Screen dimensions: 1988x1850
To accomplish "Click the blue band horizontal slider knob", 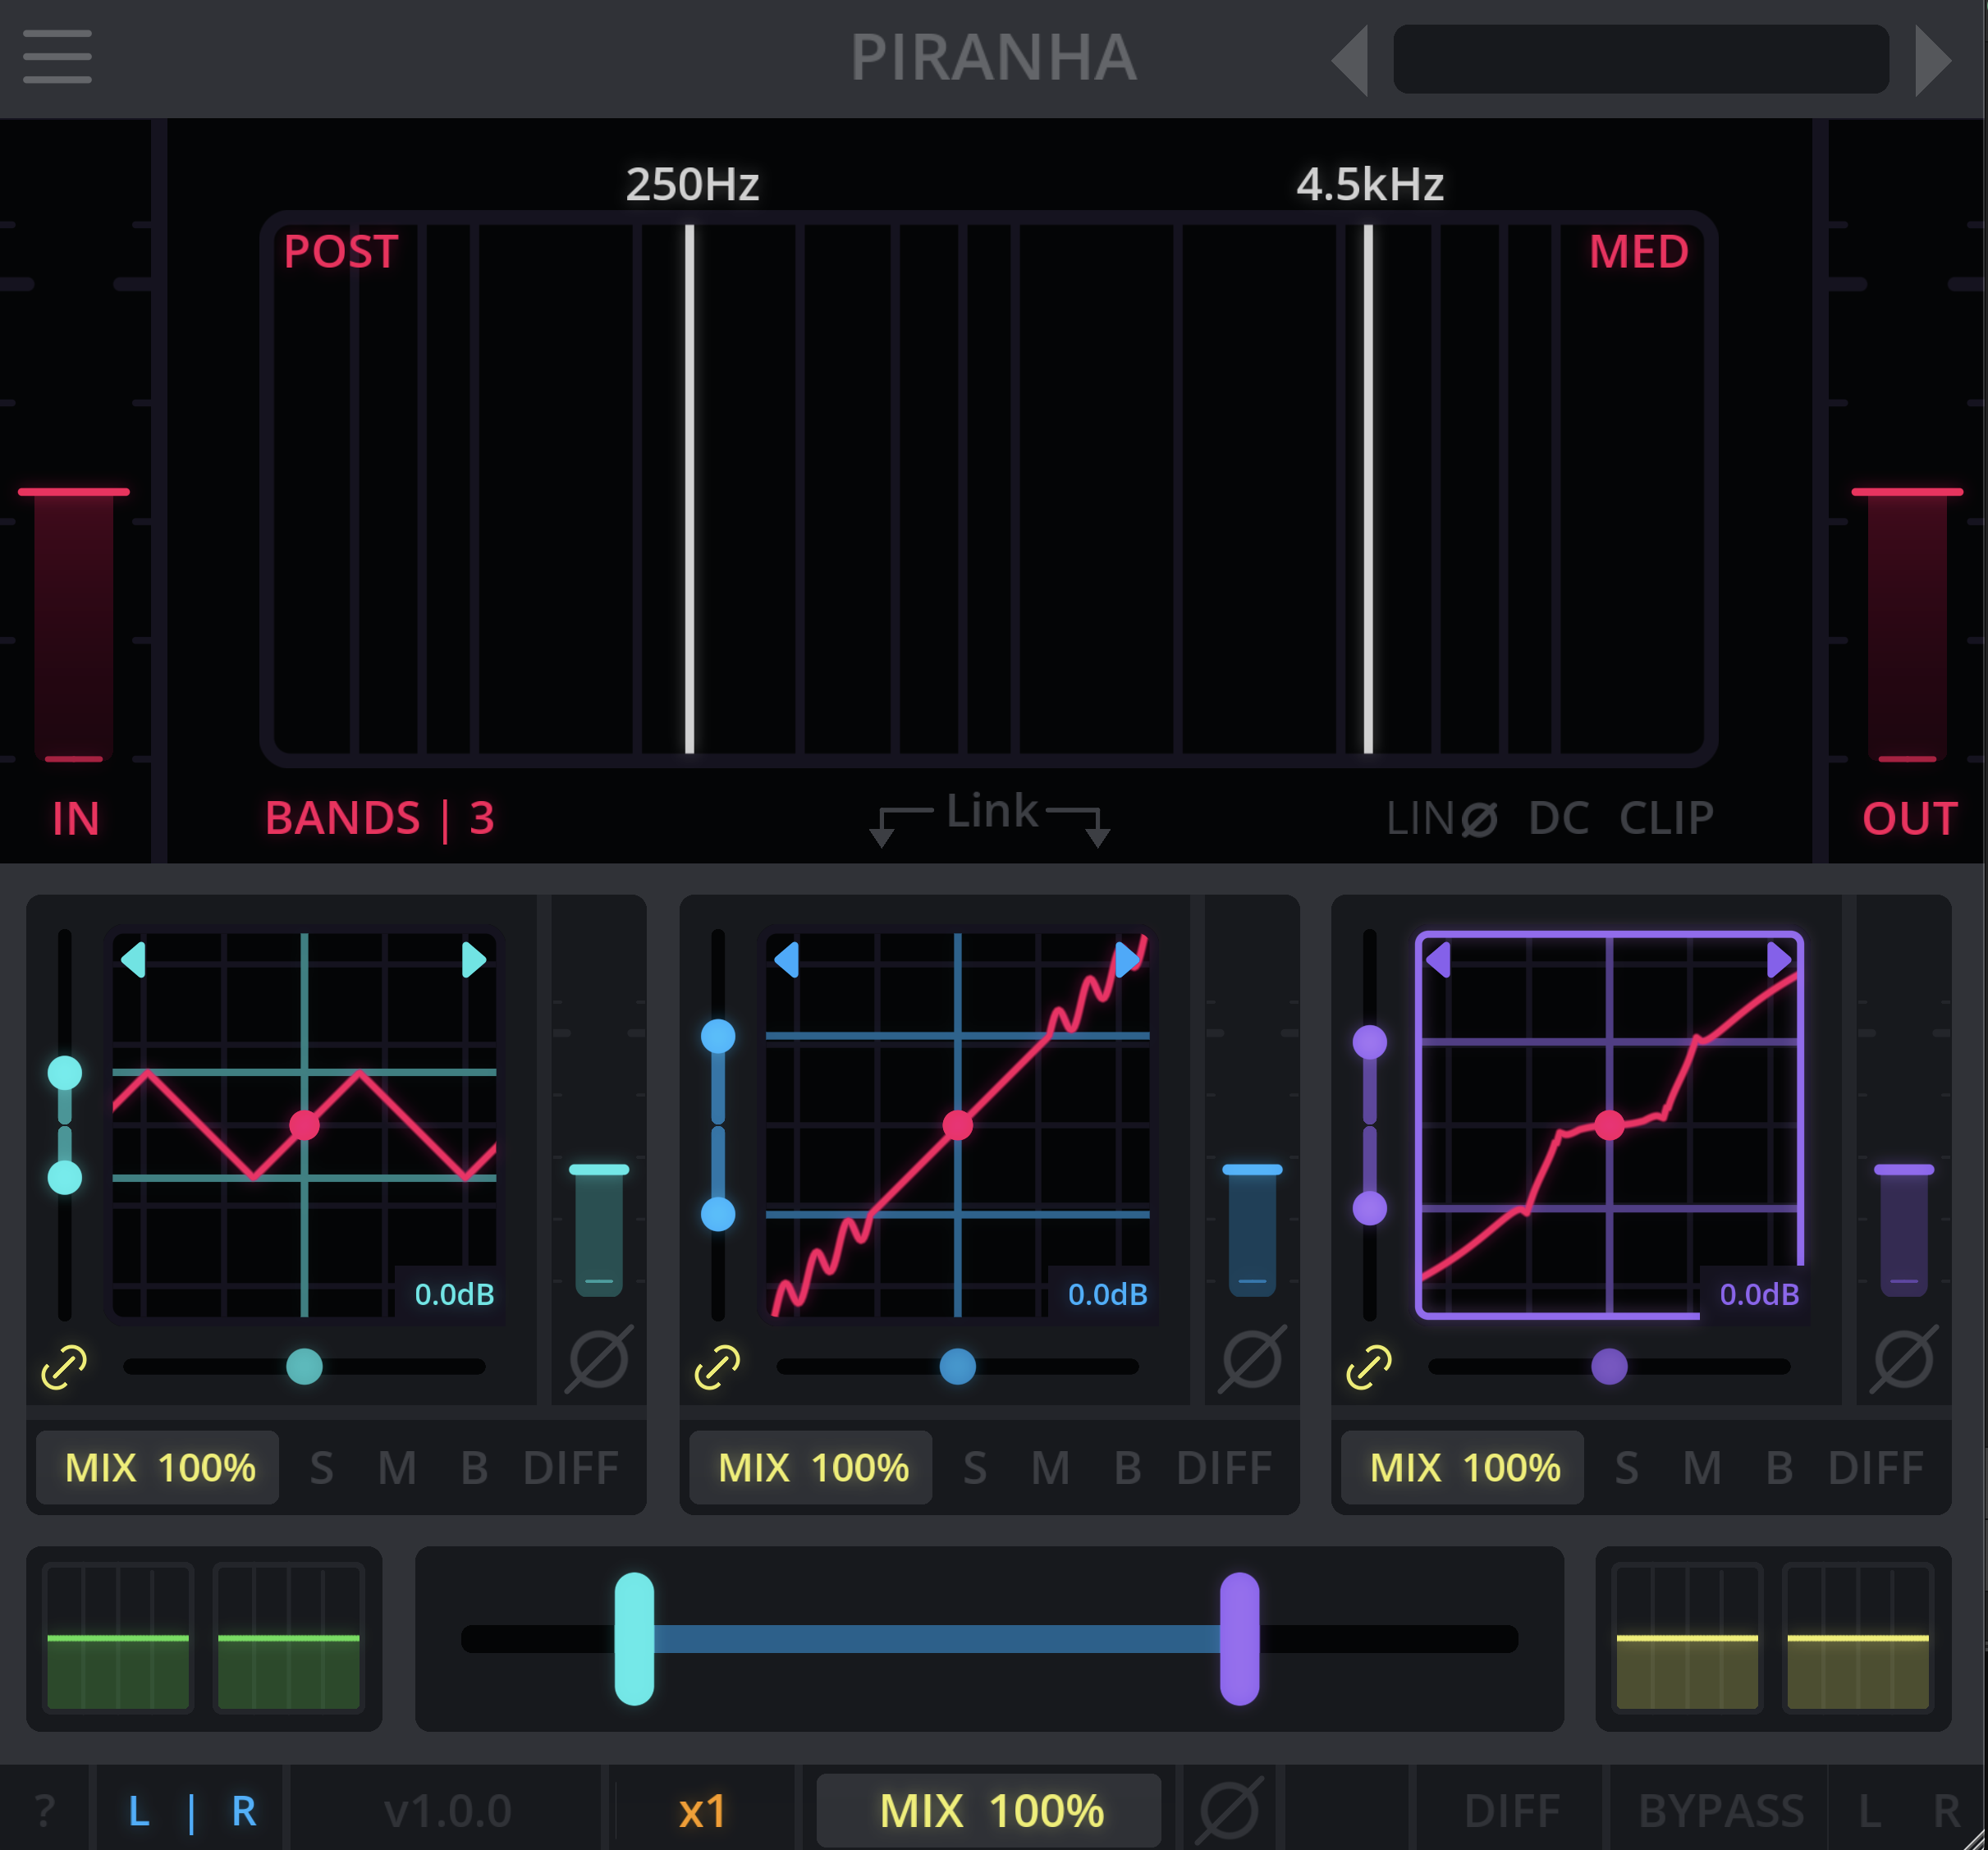I will [958, 1367].
